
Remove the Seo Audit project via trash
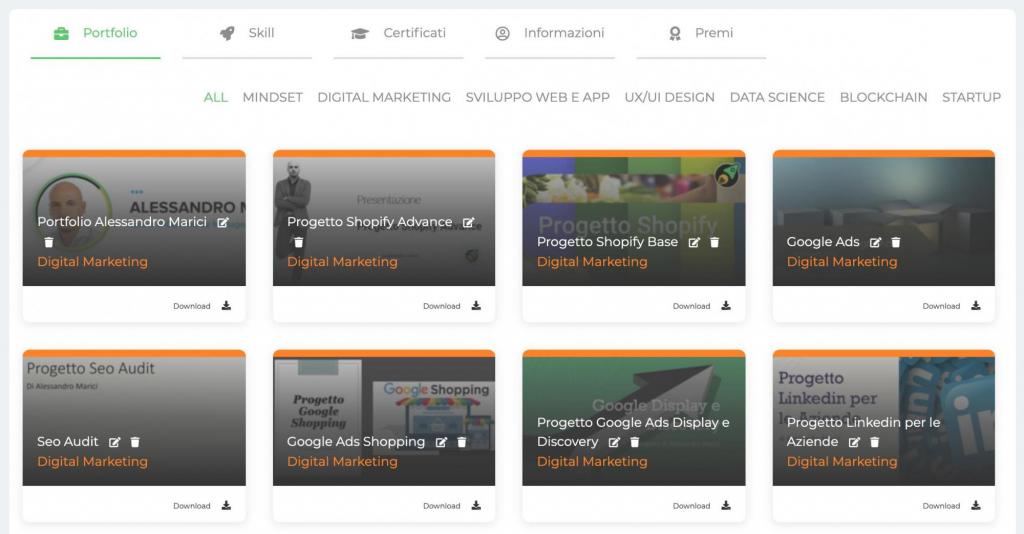pos(135,442)
